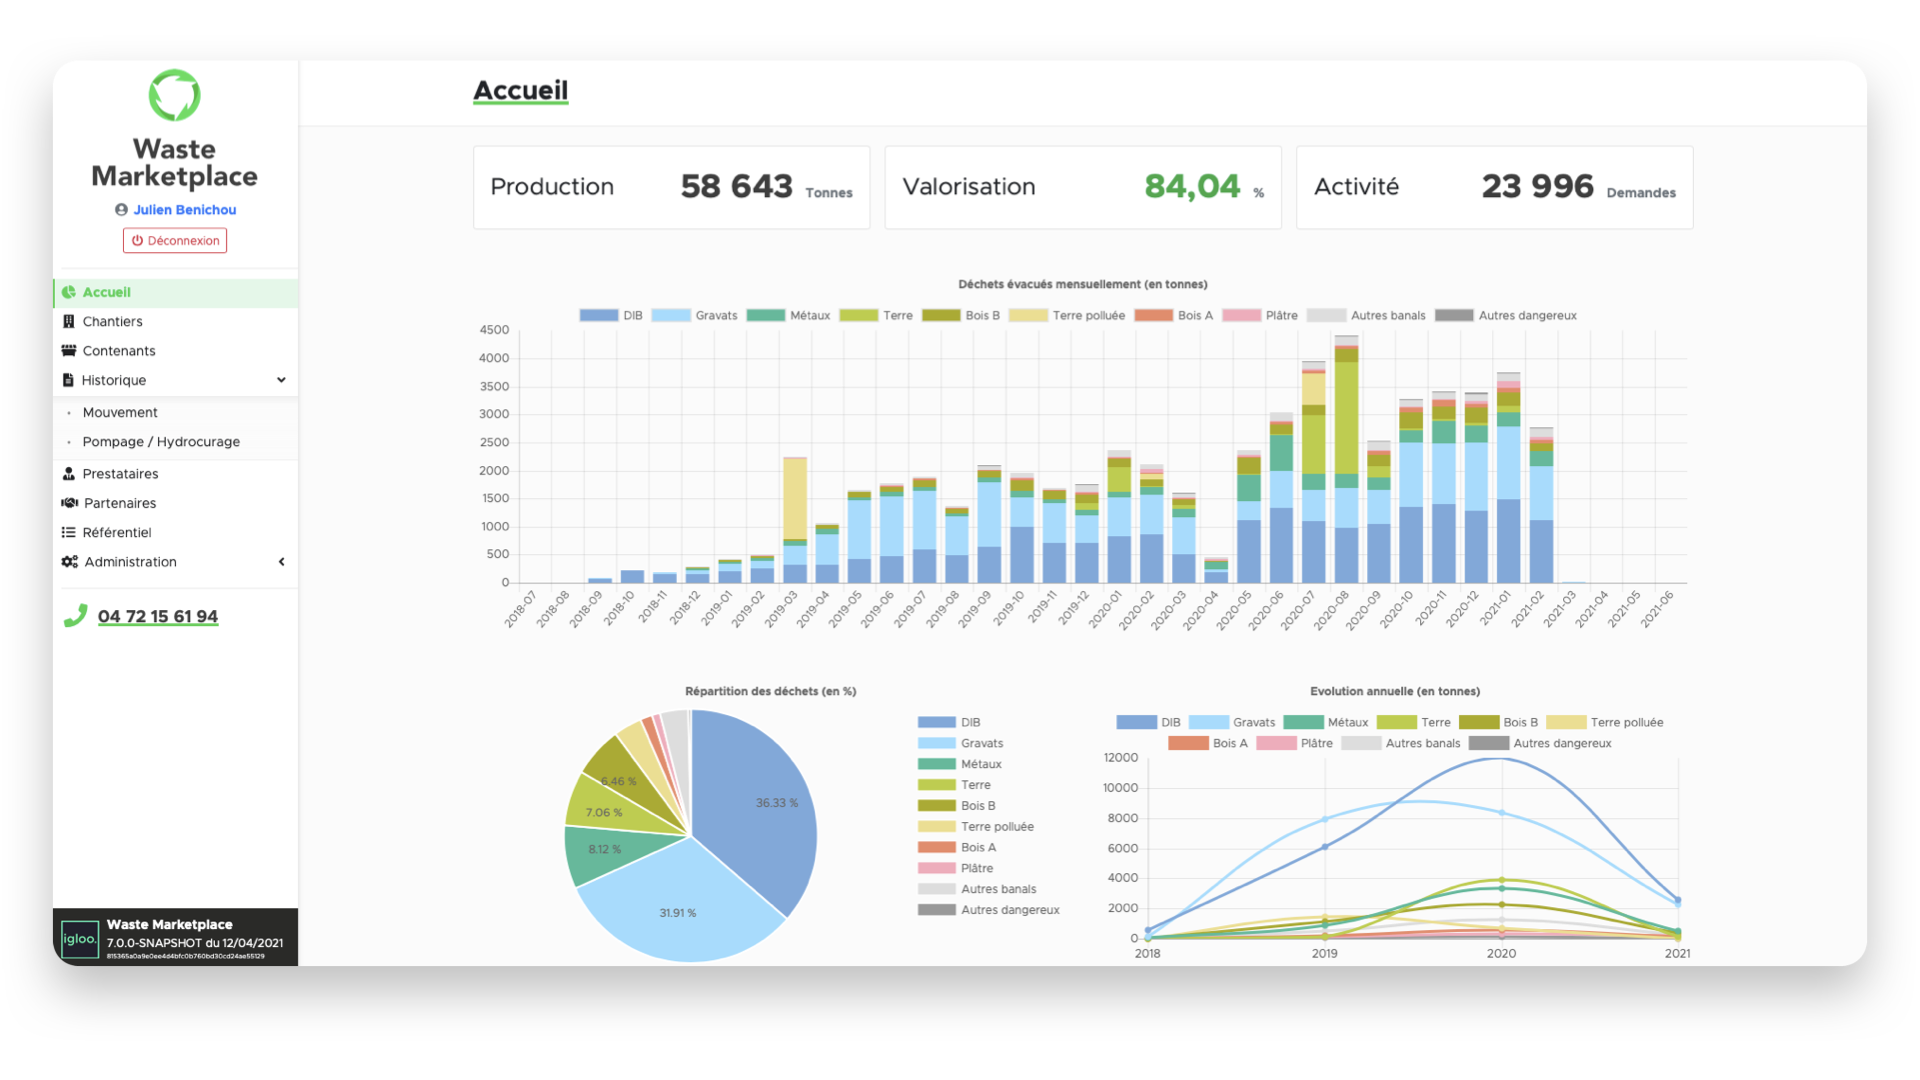This screenshot has width=1920, height=1080.
Task: Click the Partenaires handshake icon
Action: pyautogui.click(x=69, y=503)
